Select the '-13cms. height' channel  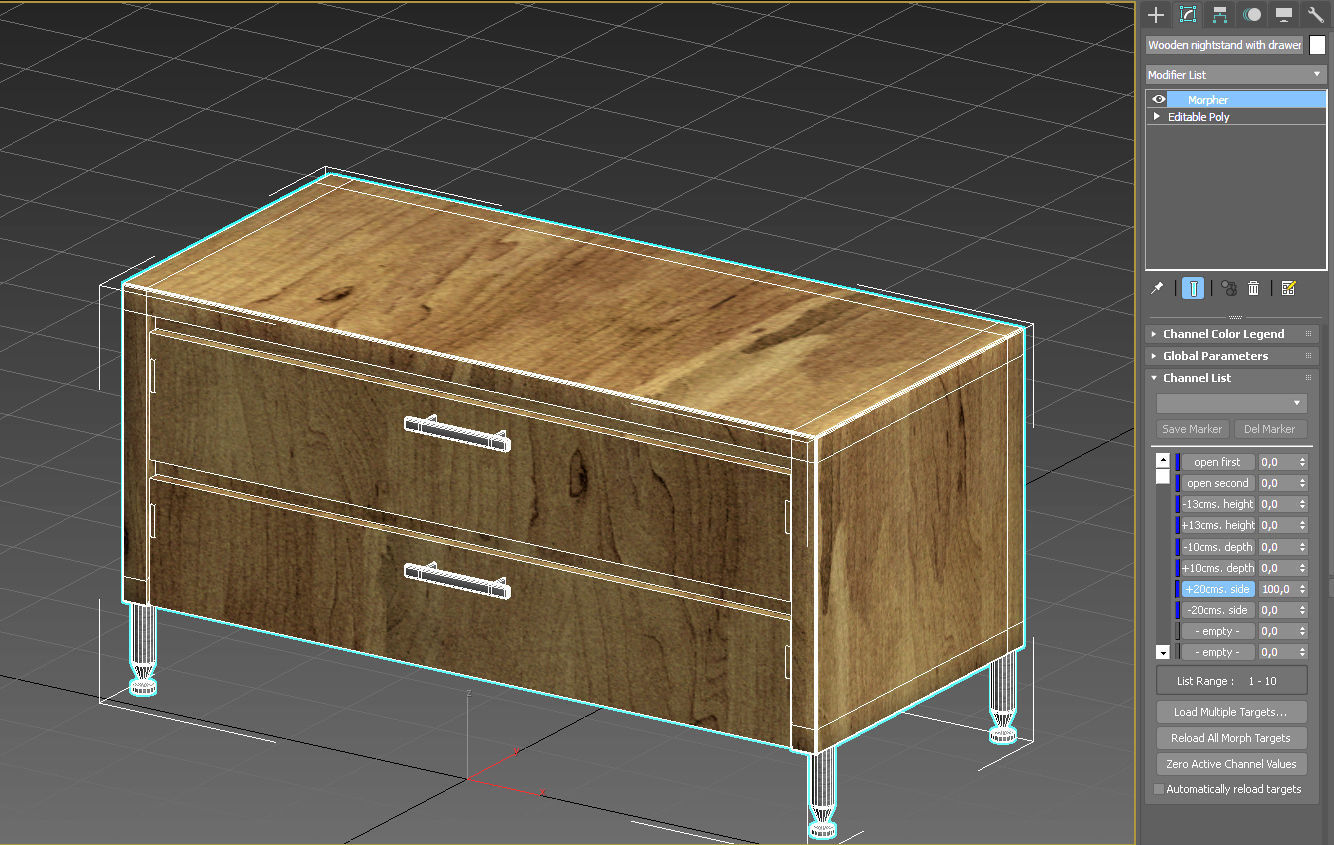coord(1217,504)
